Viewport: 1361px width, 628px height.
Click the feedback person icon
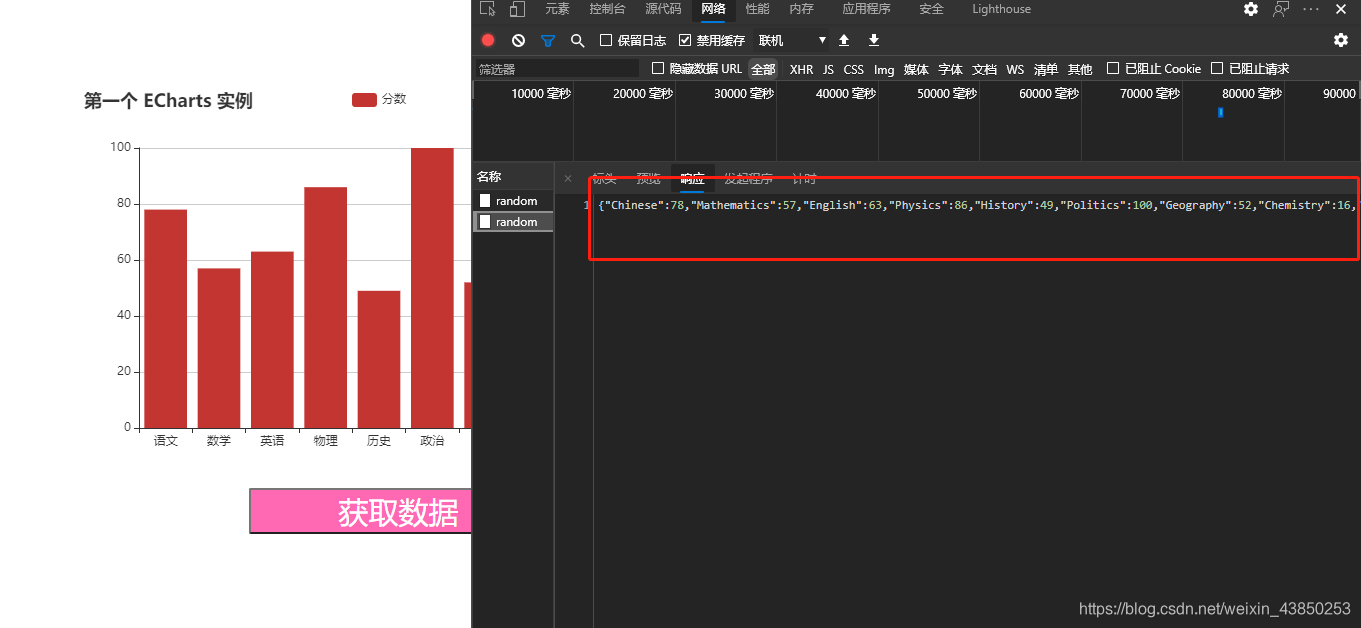click(x=1281, y=9)
